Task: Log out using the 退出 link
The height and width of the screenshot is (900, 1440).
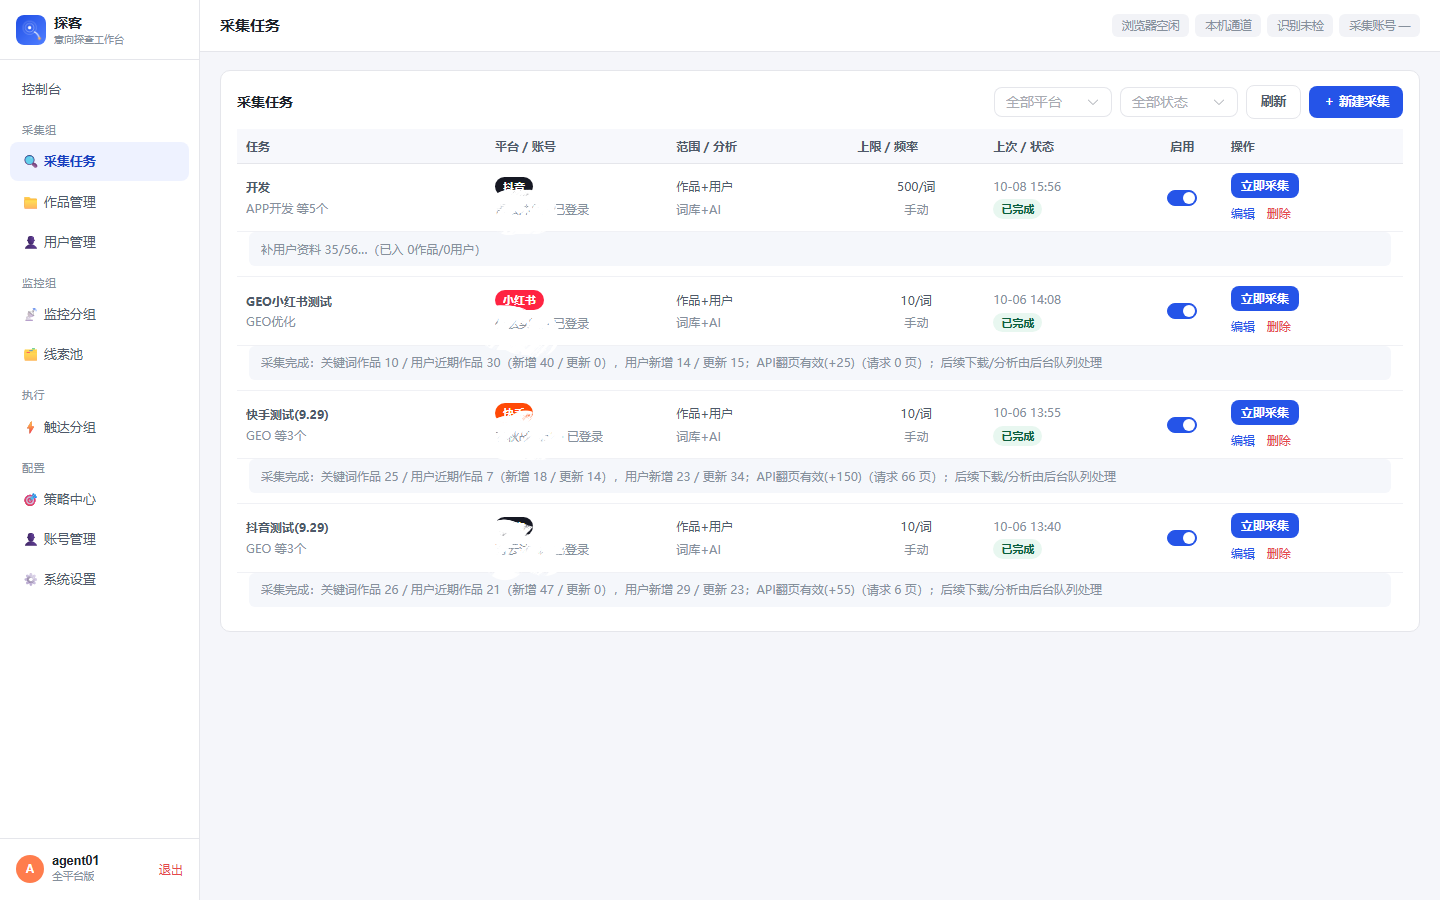Action: click(x=171, y=870)
